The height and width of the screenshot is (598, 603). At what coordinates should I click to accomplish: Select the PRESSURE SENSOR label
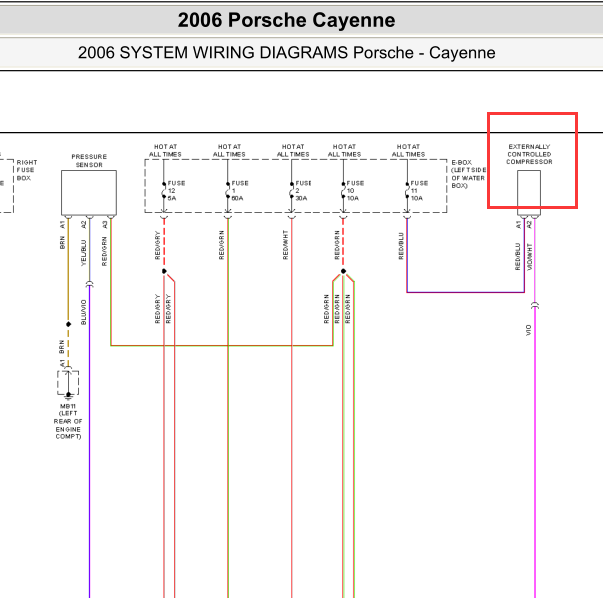[89, 161]
